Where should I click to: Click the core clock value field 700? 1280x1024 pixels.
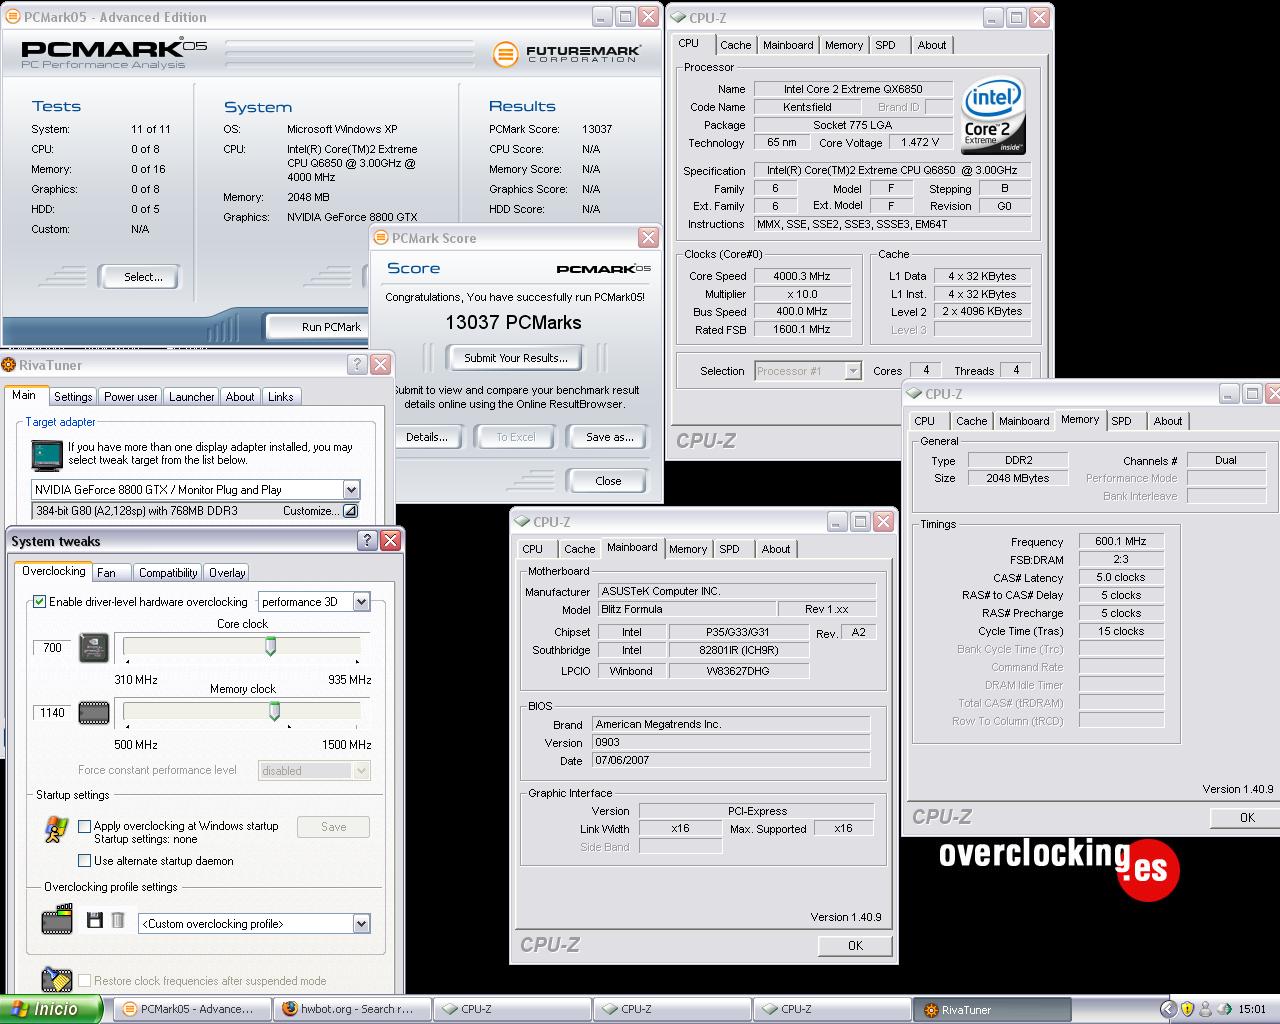[x=52, y=648]
